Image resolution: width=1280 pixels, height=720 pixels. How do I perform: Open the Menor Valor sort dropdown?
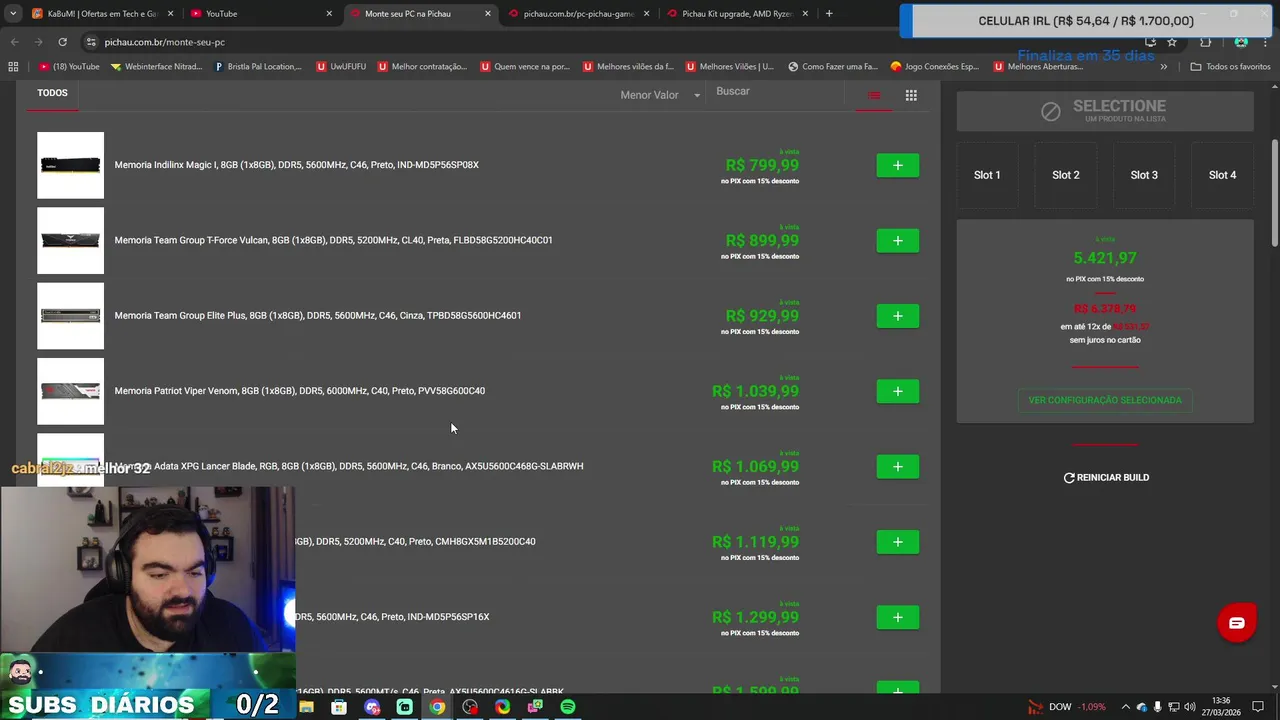click(x=660, y=95)
